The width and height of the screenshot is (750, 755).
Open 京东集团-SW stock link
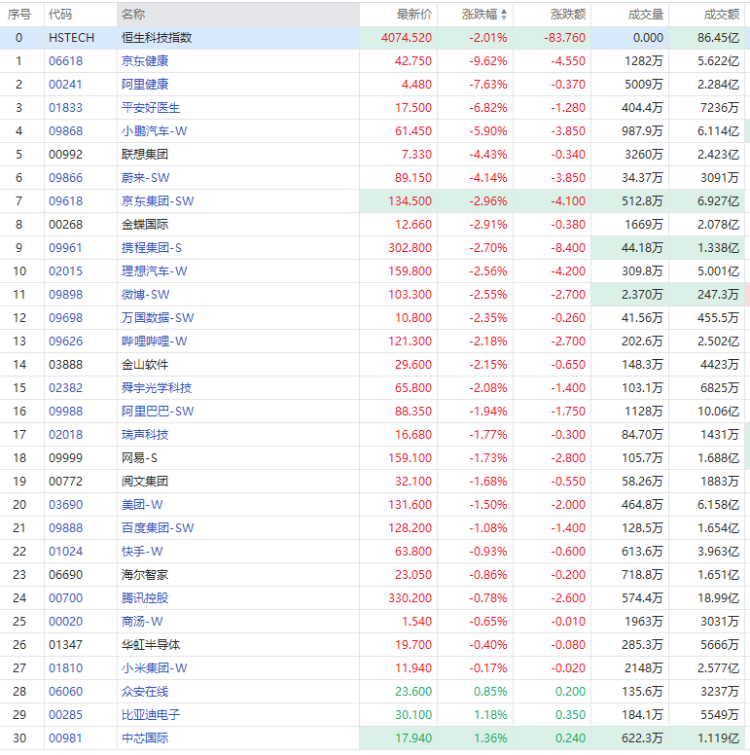[157, 201]
